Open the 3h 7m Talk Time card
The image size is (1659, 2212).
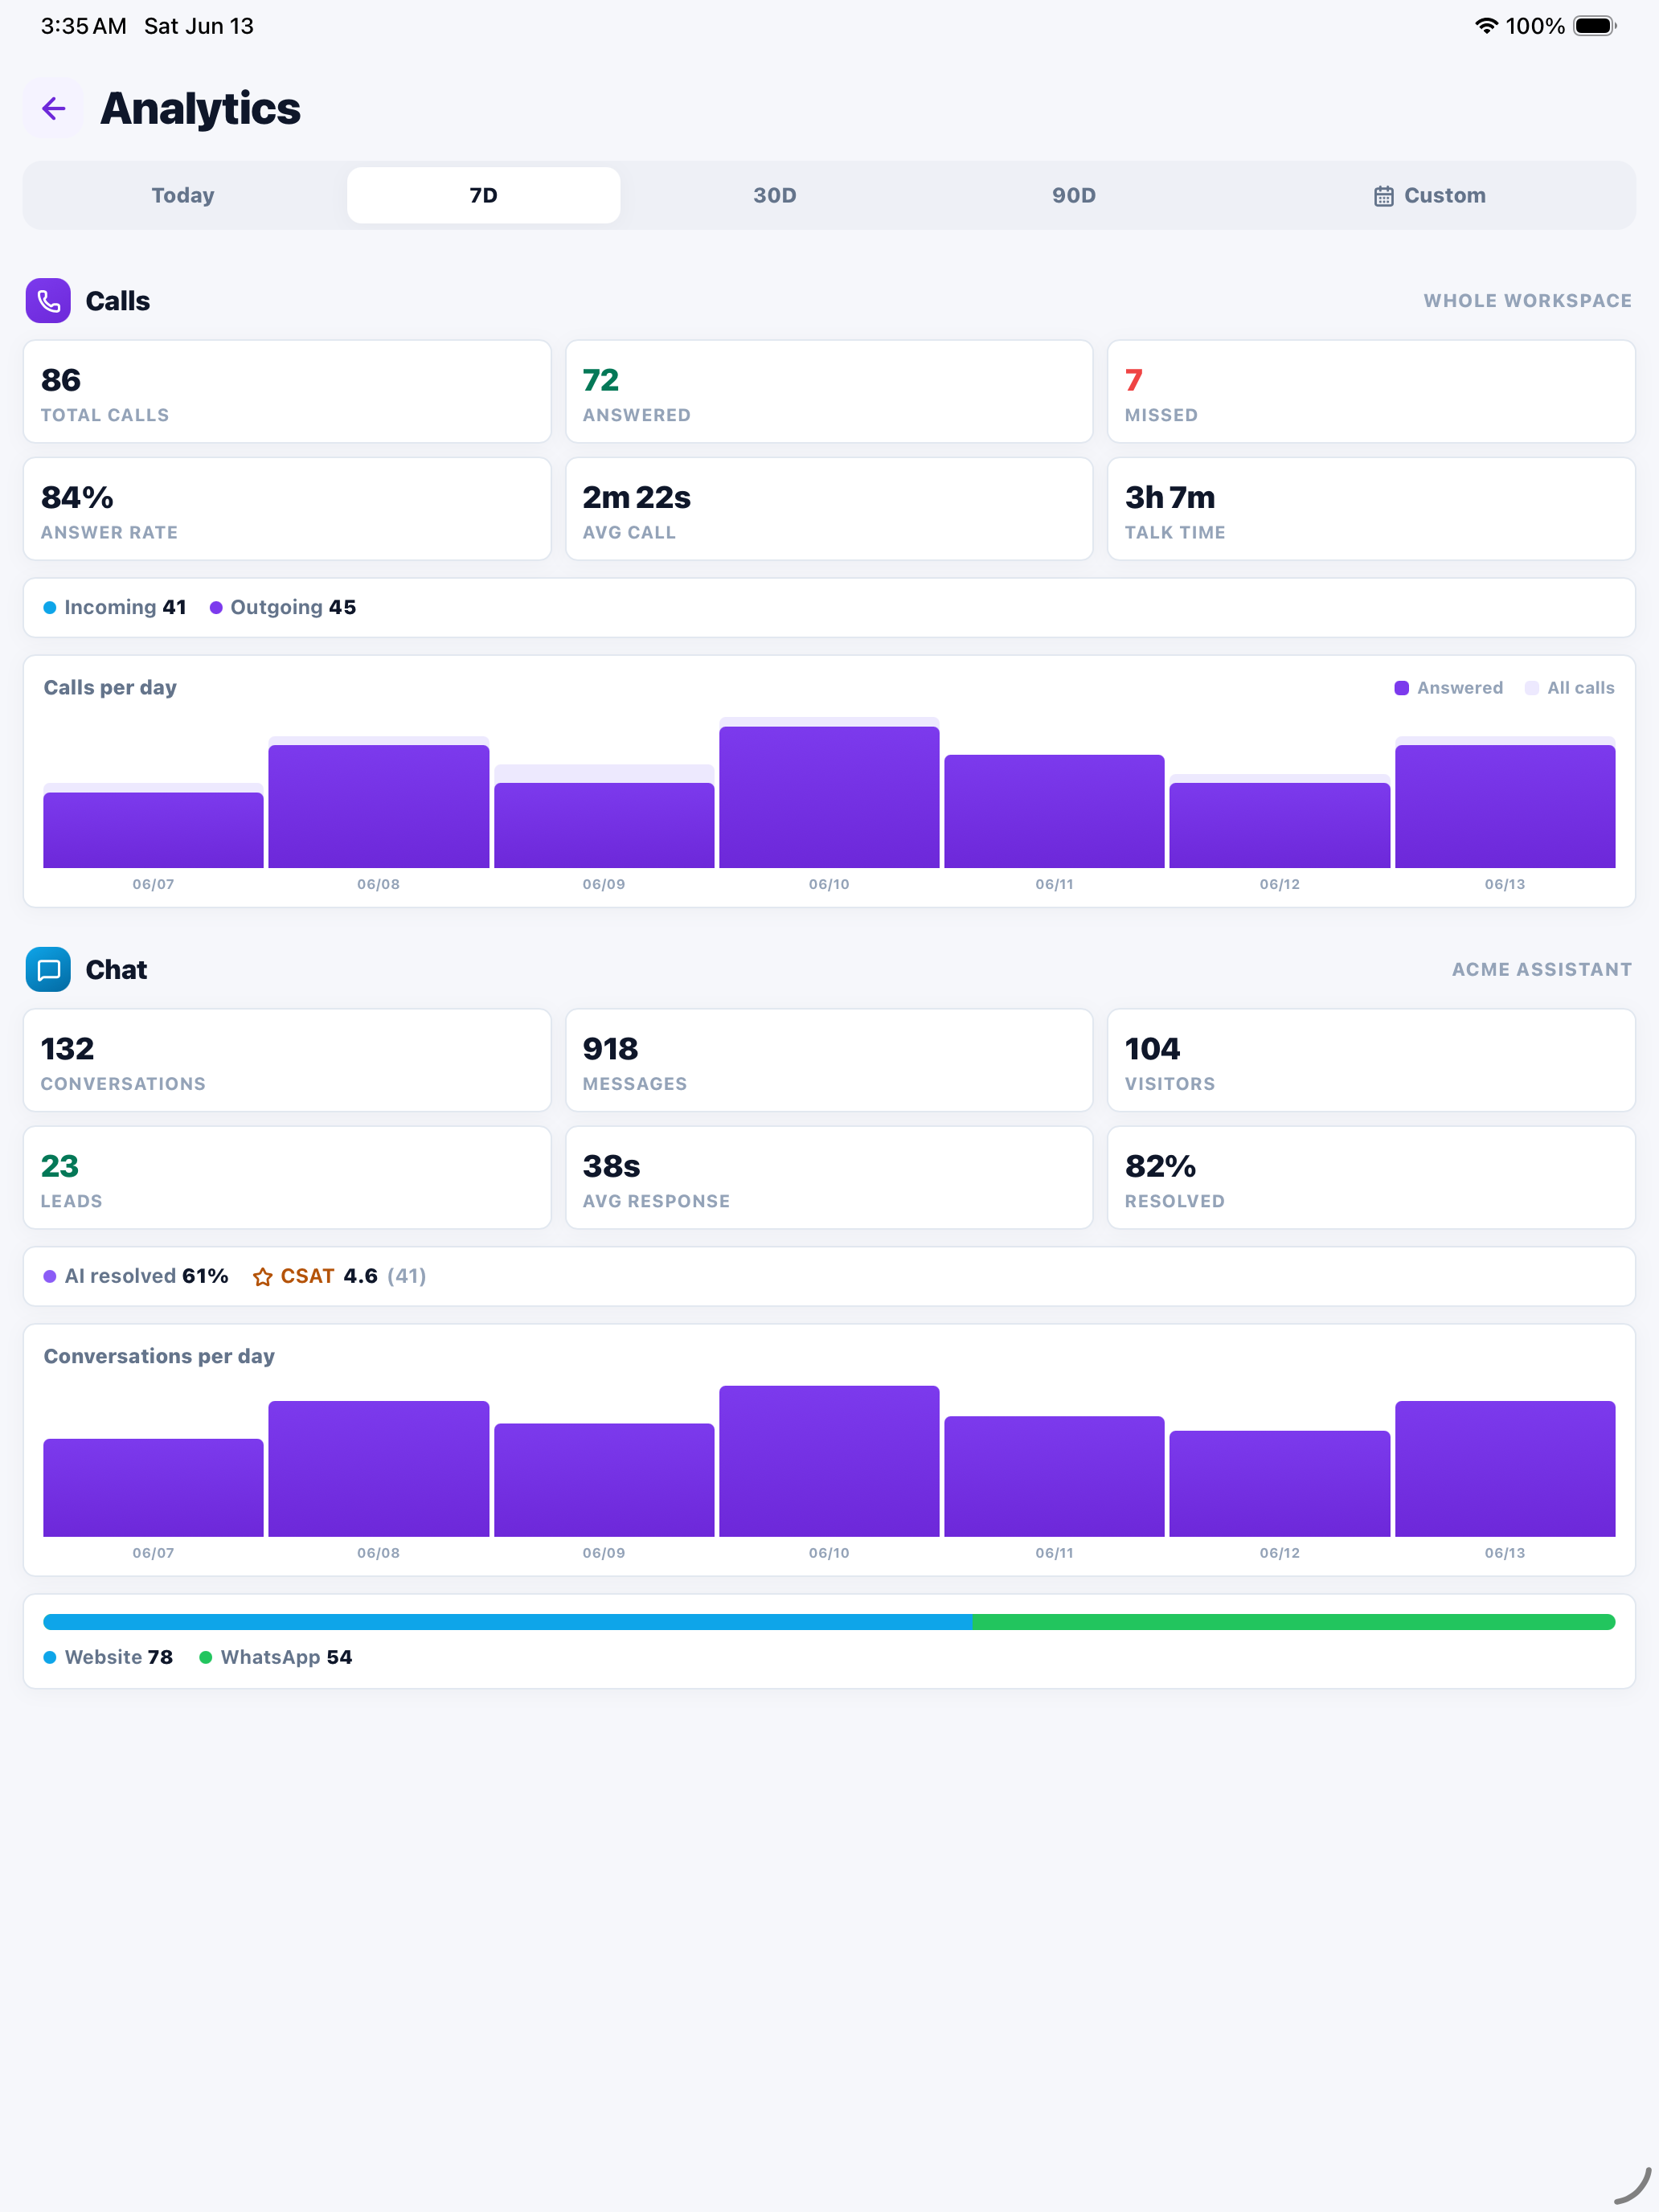coord(1371,509)
